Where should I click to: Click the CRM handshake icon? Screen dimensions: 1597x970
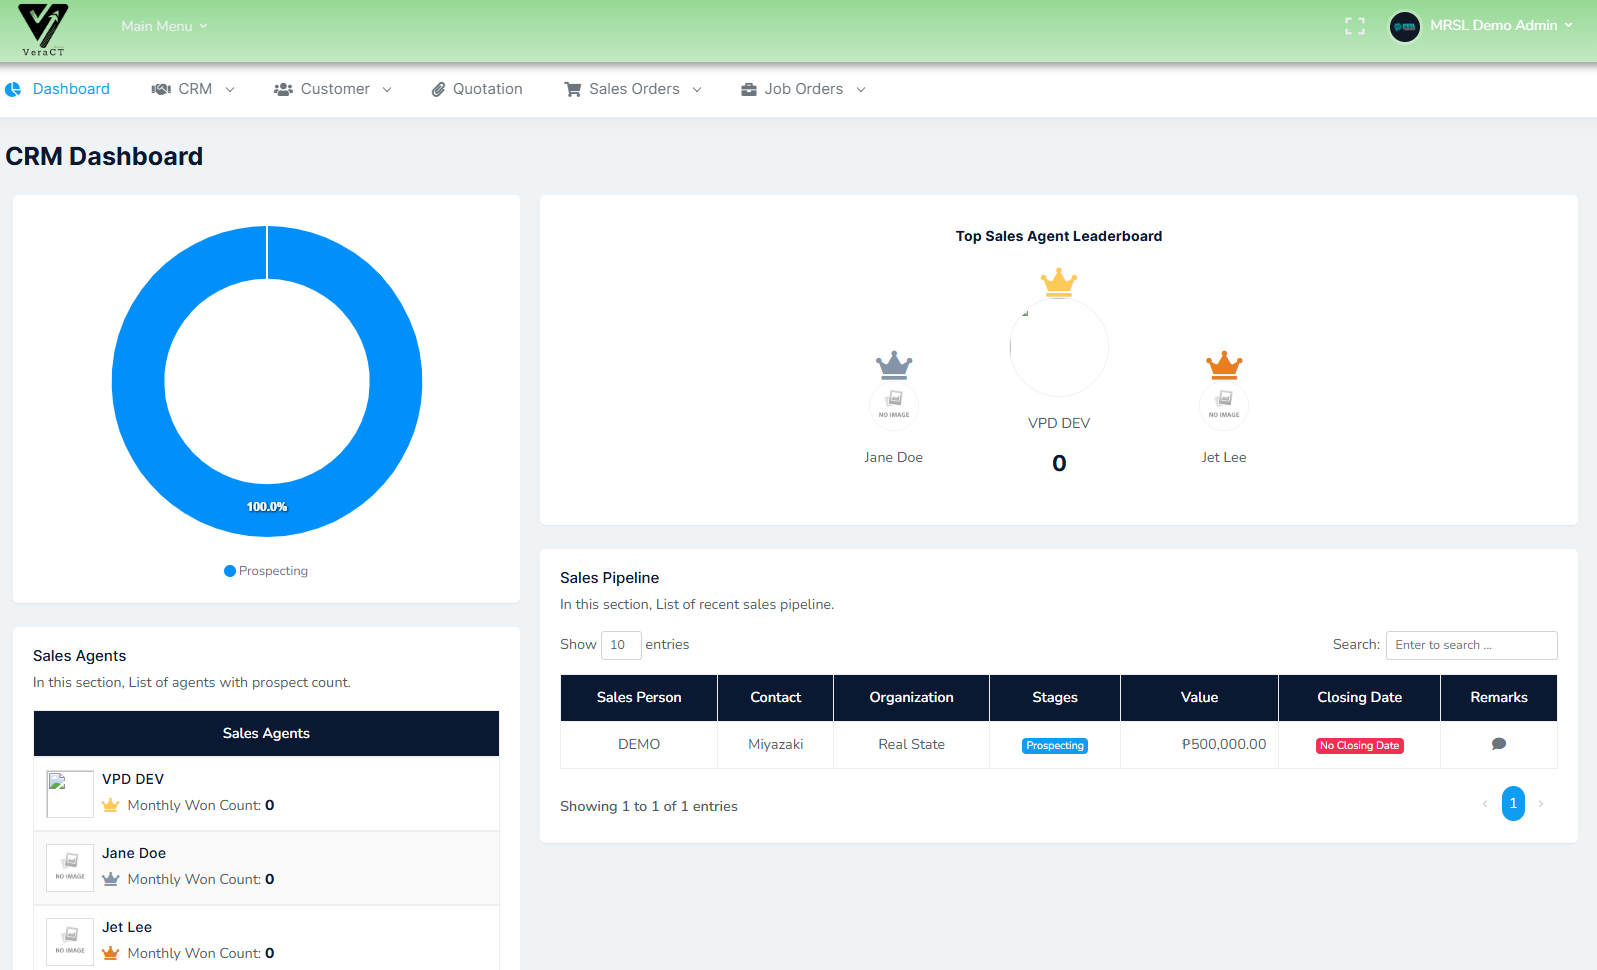[x=161, y=89]
